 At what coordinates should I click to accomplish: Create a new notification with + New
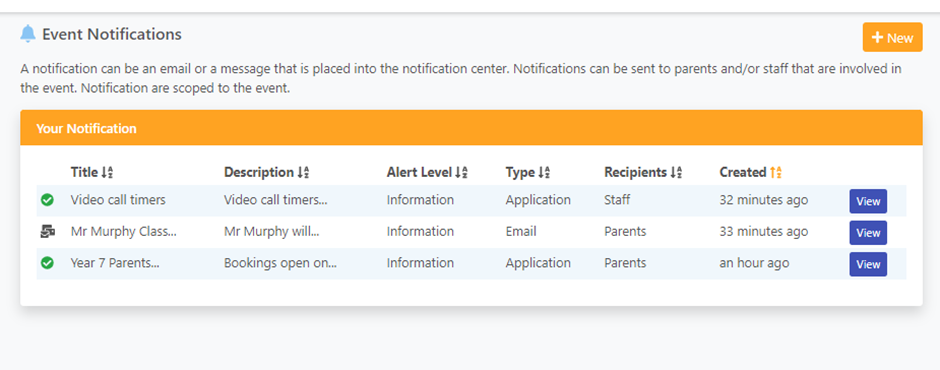tap(892, 37)
